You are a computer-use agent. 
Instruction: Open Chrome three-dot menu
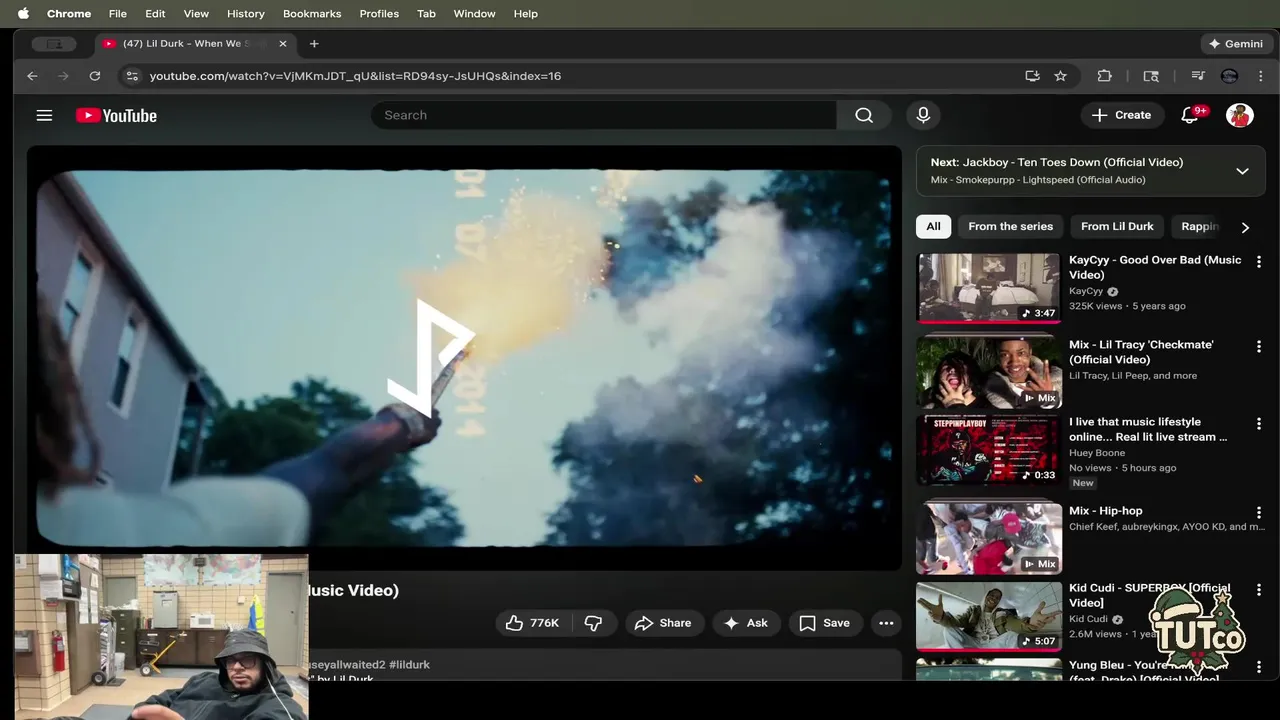click(1260, 76)
